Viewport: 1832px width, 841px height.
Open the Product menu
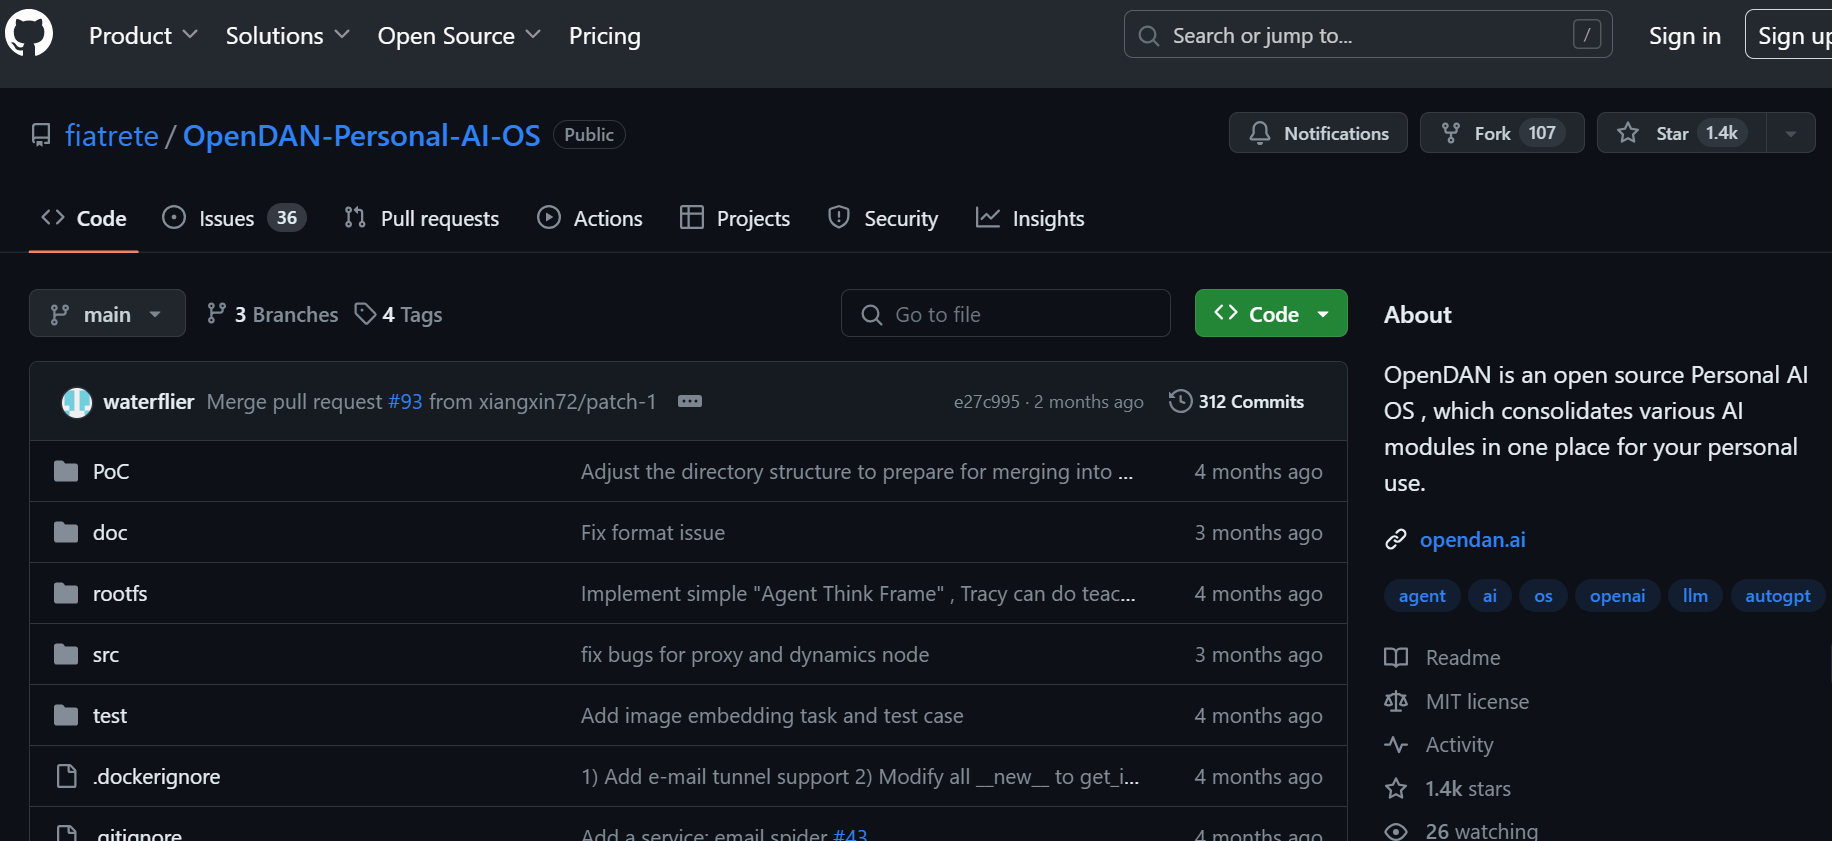point(143,36)
